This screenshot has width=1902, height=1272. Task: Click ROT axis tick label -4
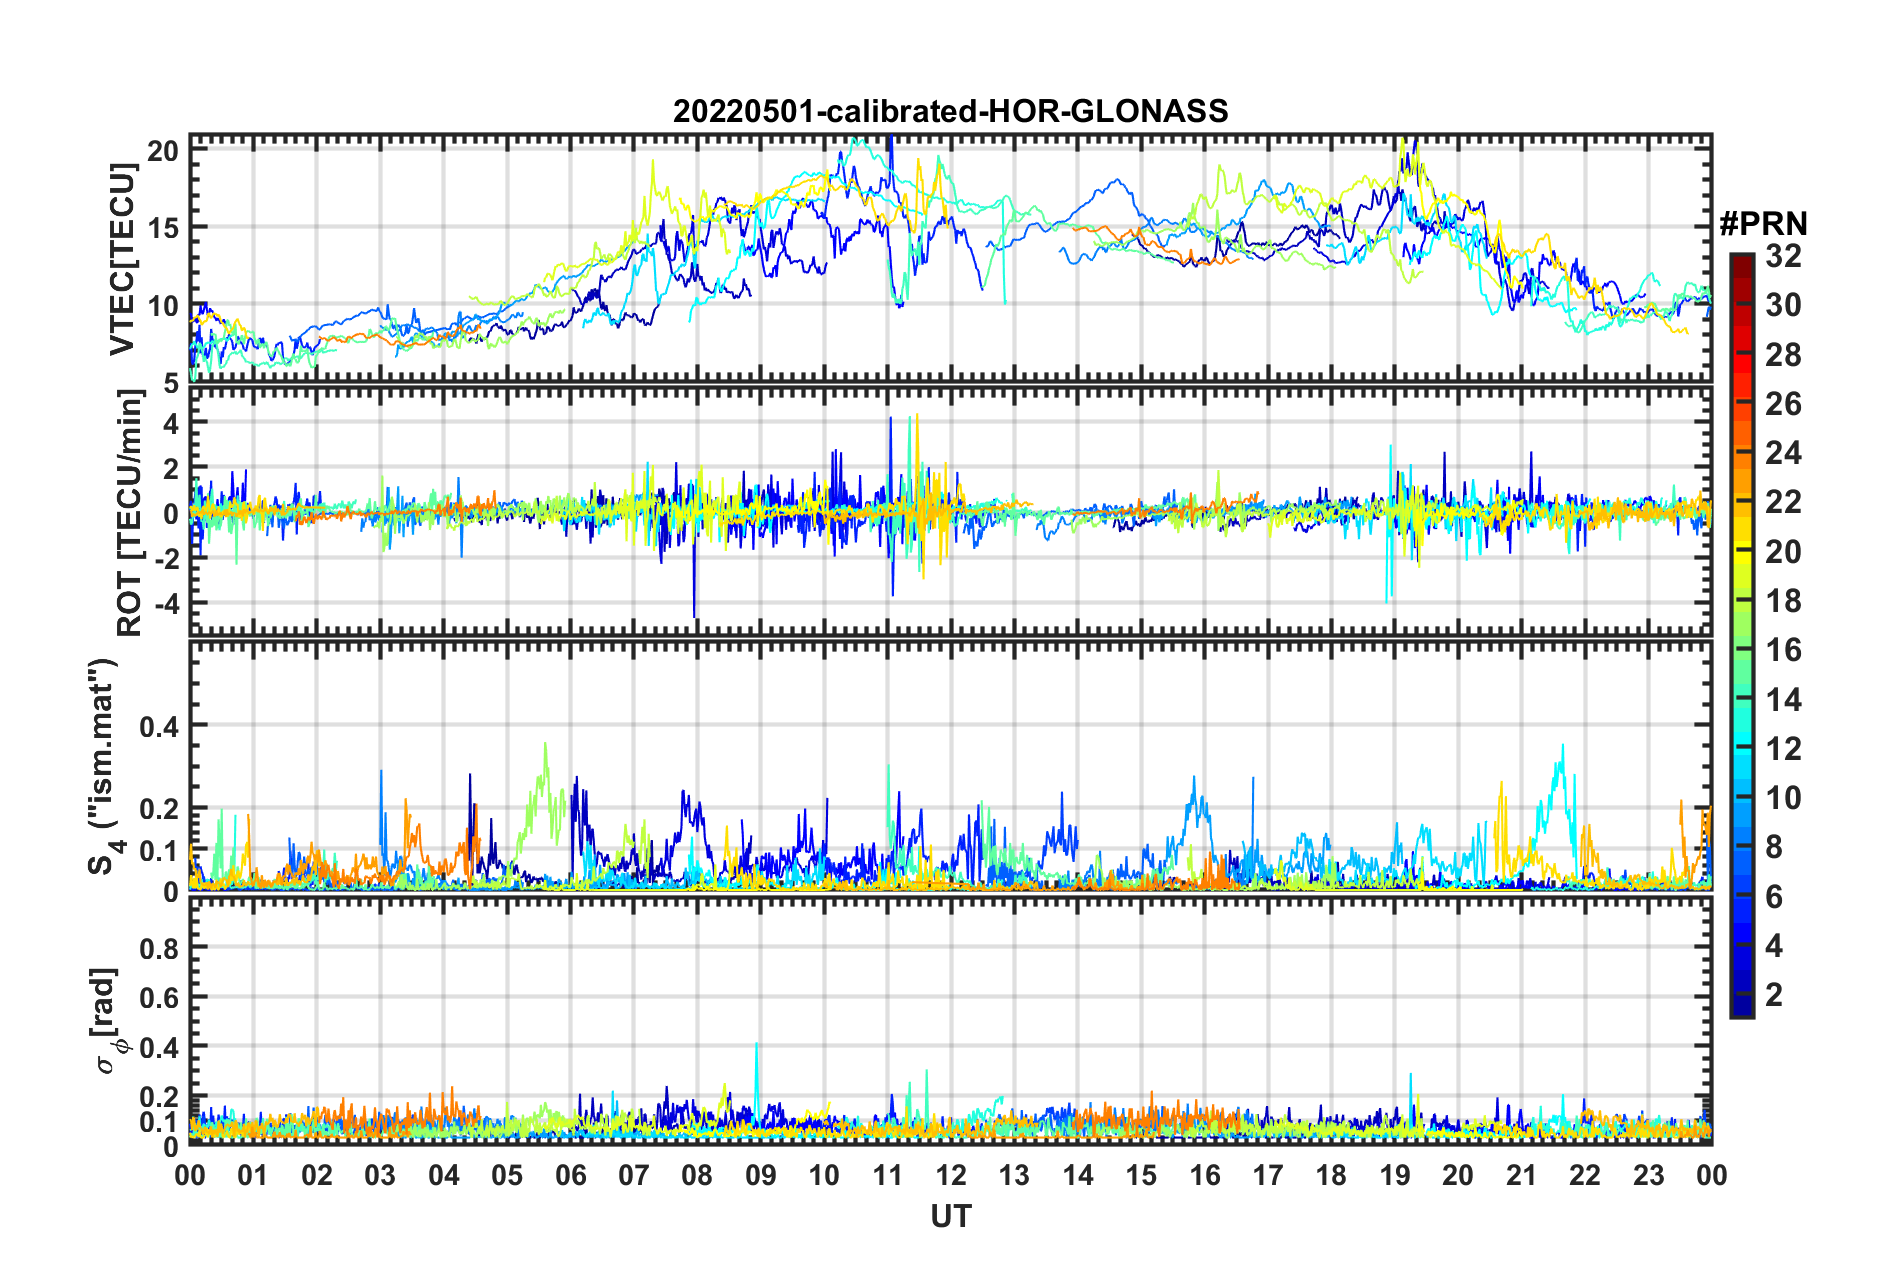click(167, 603)
